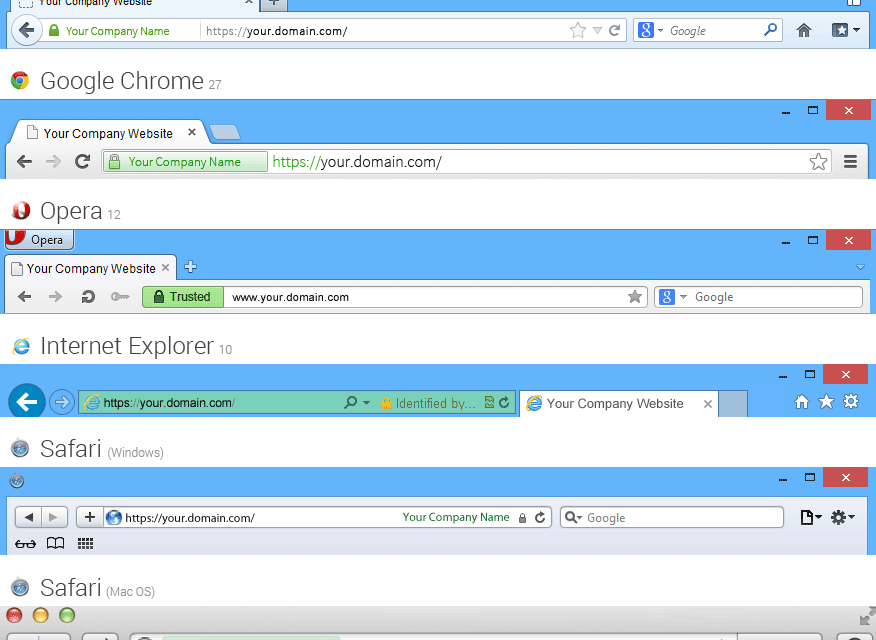
Task: Toggle the Firefox bookmark star
Action: pos(578,30)
